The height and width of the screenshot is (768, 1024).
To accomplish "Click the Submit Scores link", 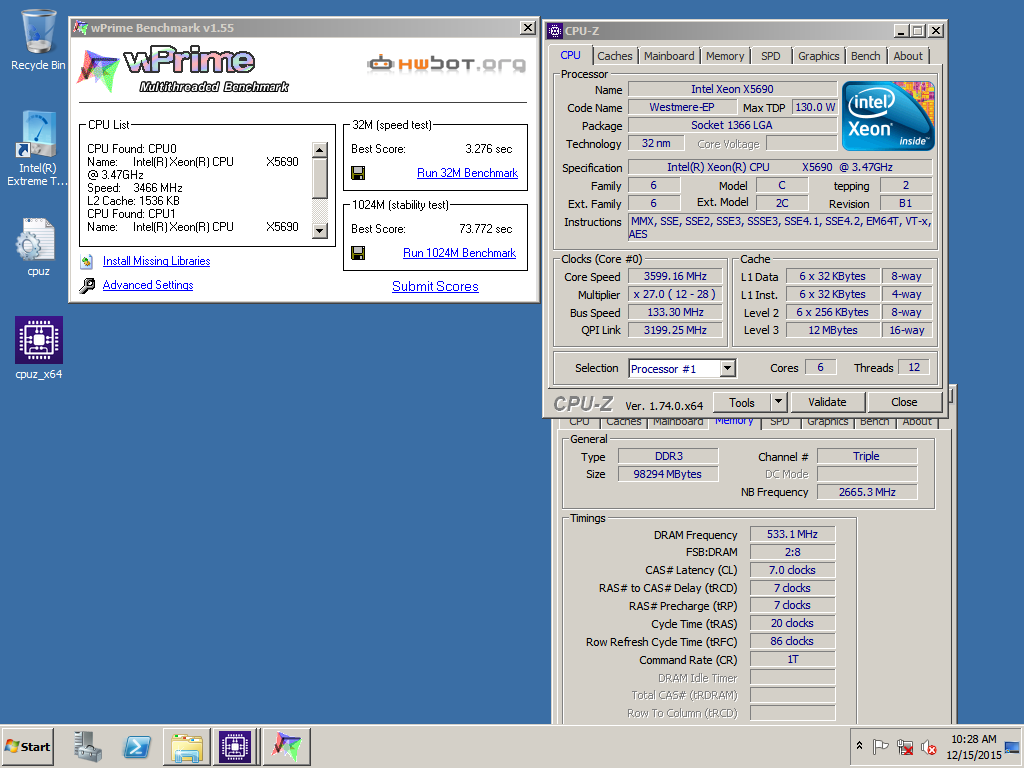I will coord(435,286).
